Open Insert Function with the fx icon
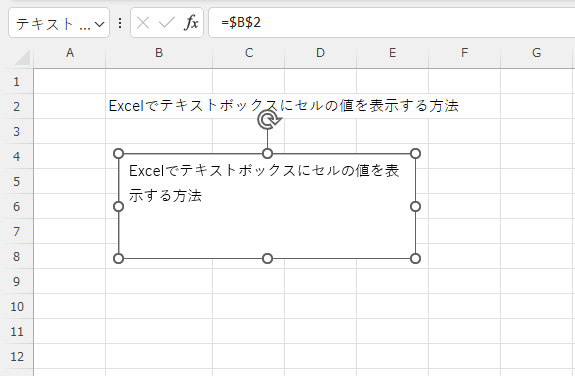 191,23
